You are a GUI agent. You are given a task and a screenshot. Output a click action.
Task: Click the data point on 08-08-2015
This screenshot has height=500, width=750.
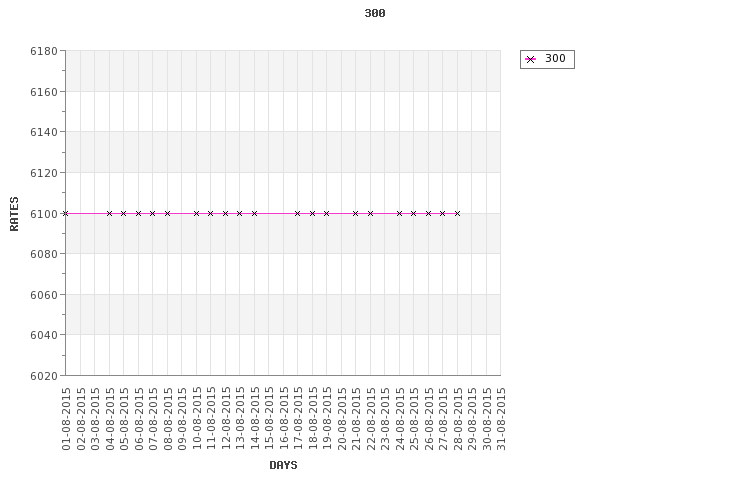167,213
